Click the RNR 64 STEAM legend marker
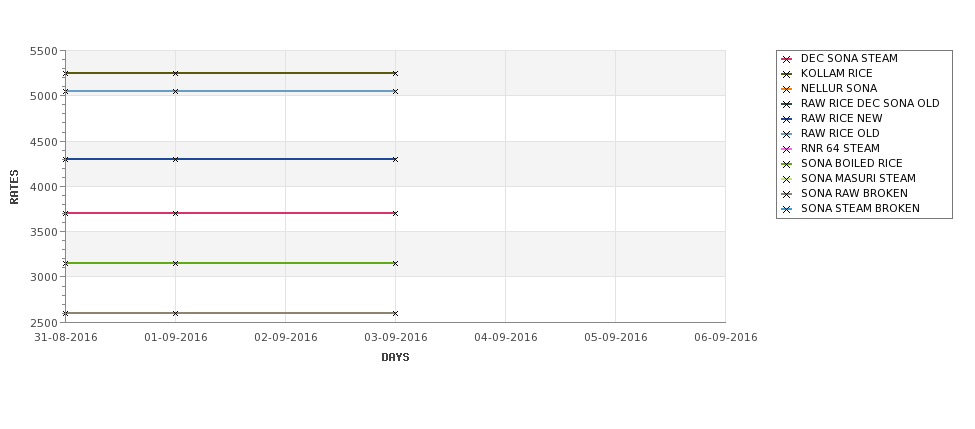Screen dimensions: 975x429 click(x=787, y=149)
